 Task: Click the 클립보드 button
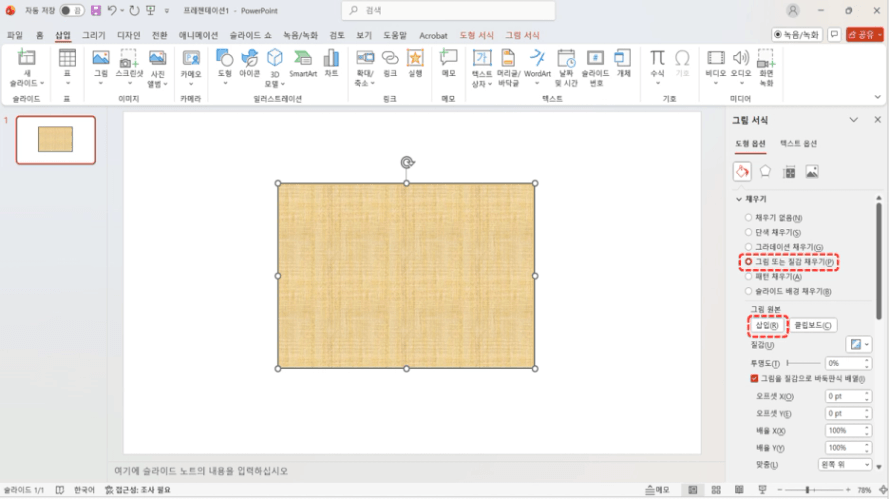813,325
